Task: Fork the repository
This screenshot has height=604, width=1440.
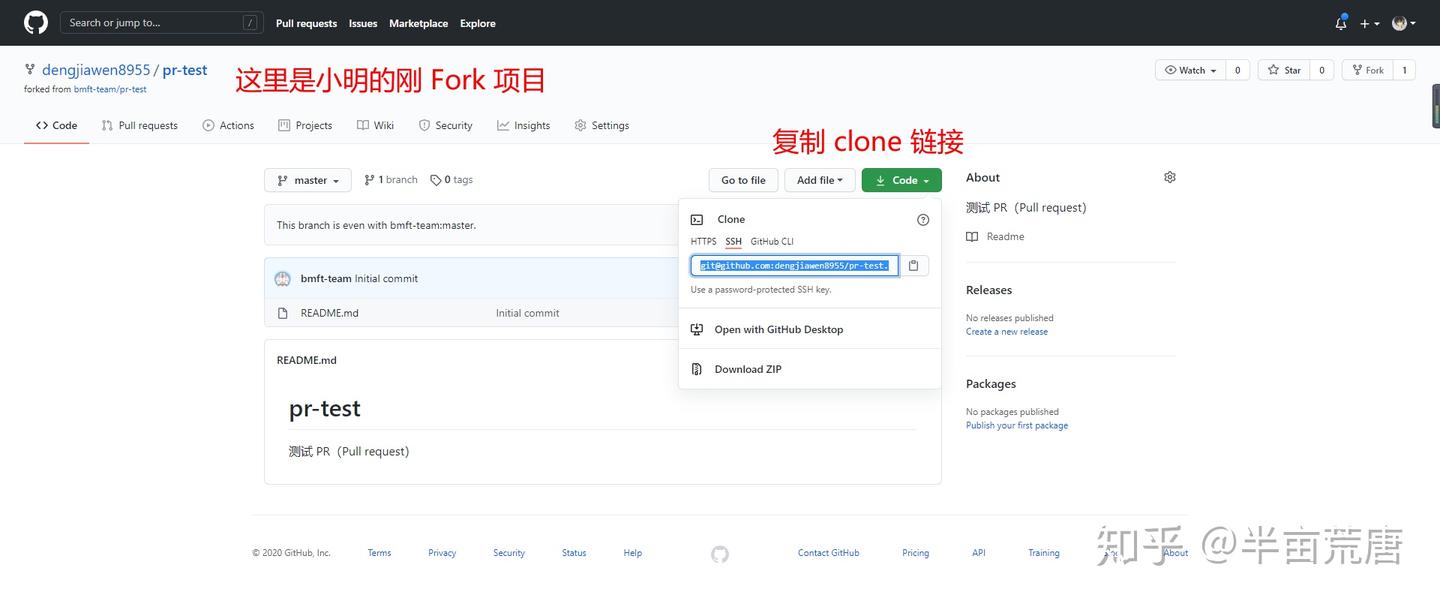Action: pos(1367,70)
